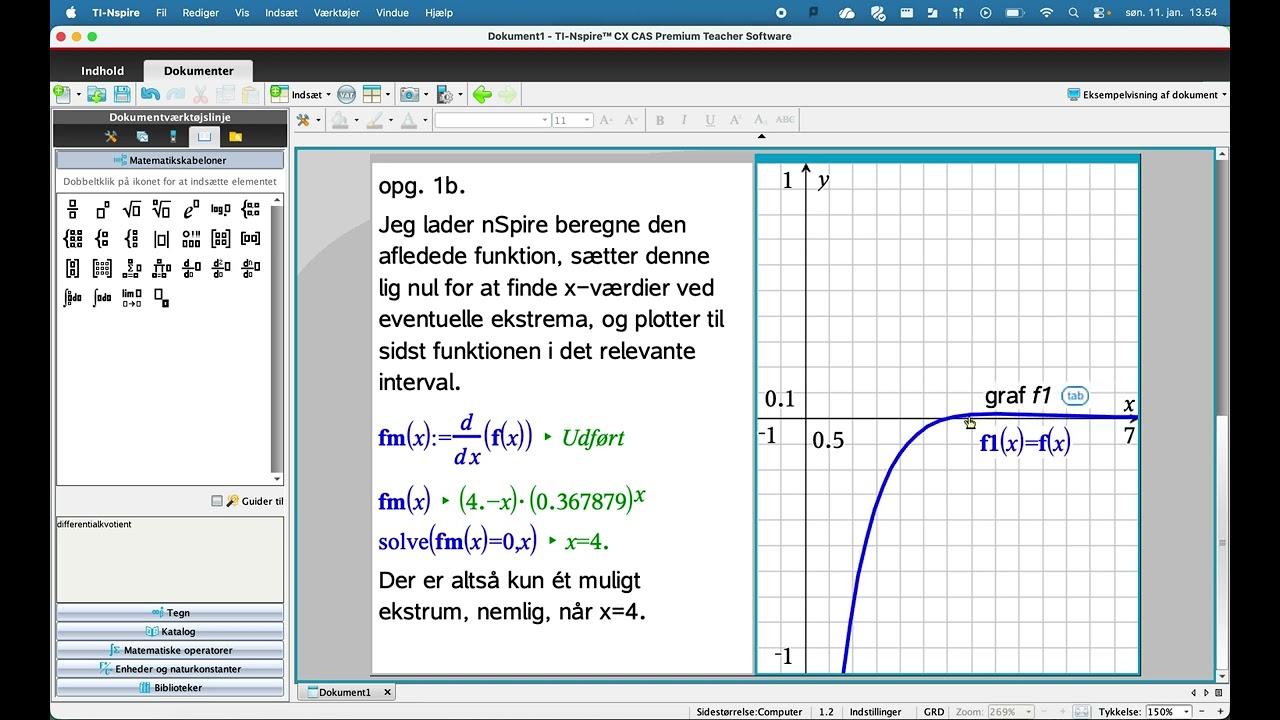The image size is (1280, 720).
Task: Expand Enheder og naturkonstanter section
Action: tap(170, 669)
